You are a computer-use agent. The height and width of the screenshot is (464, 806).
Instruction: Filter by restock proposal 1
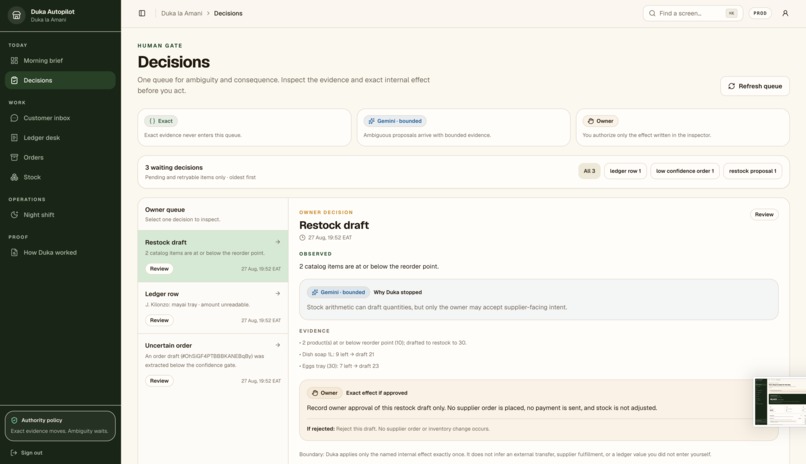(753, 171)
